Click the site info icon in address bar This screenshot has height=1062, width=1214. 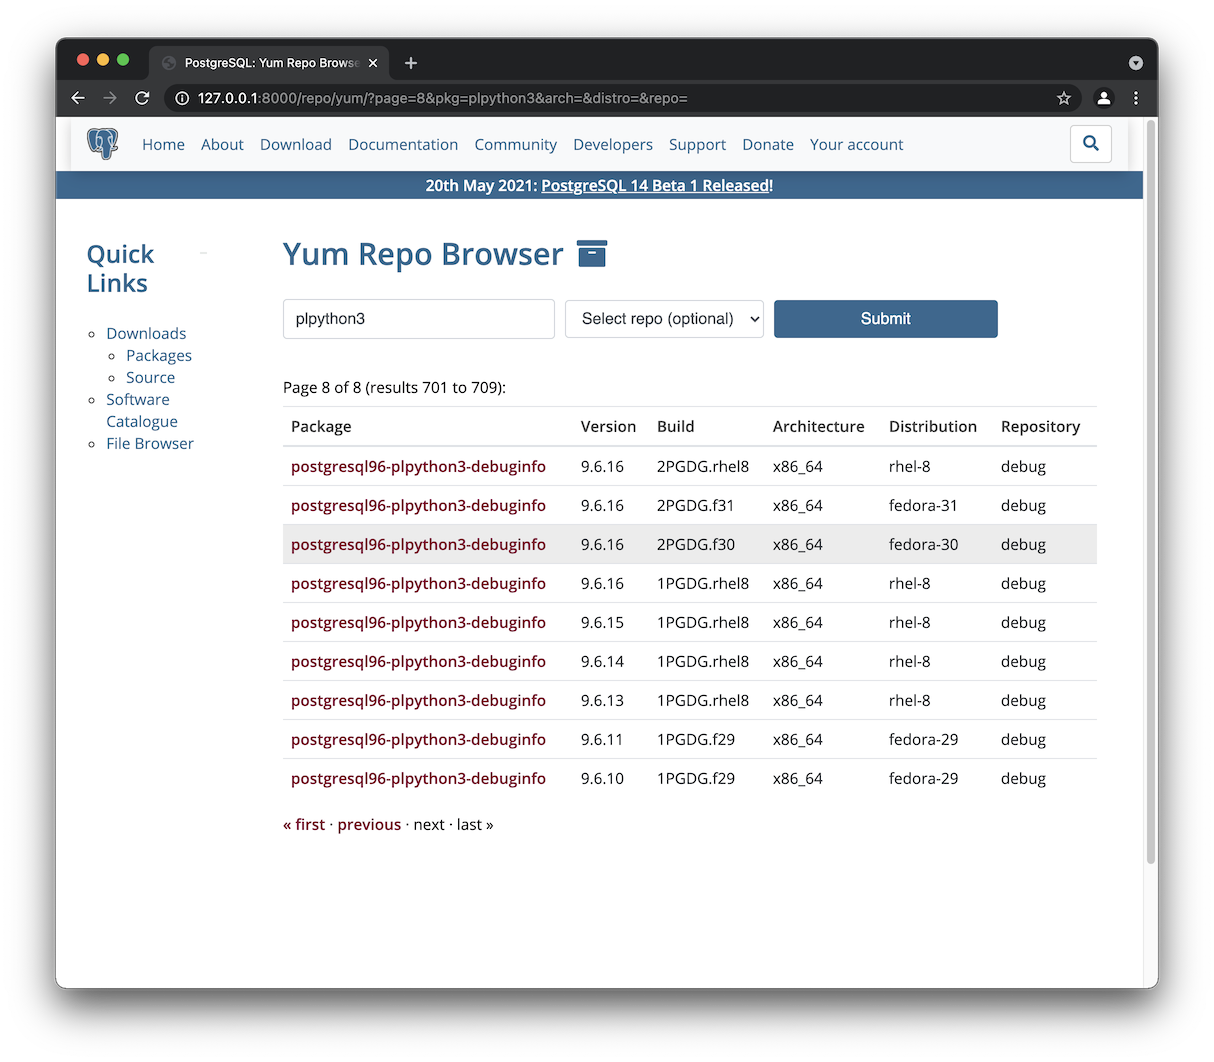click(x=182, y=98)
